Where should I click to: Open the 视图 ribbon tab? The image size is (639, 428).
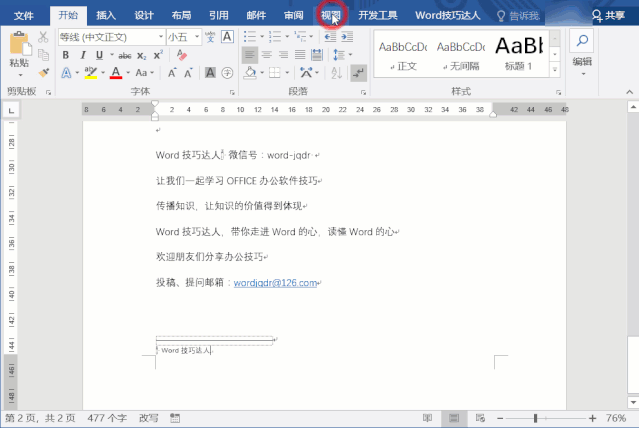click(x=331, y=15)
